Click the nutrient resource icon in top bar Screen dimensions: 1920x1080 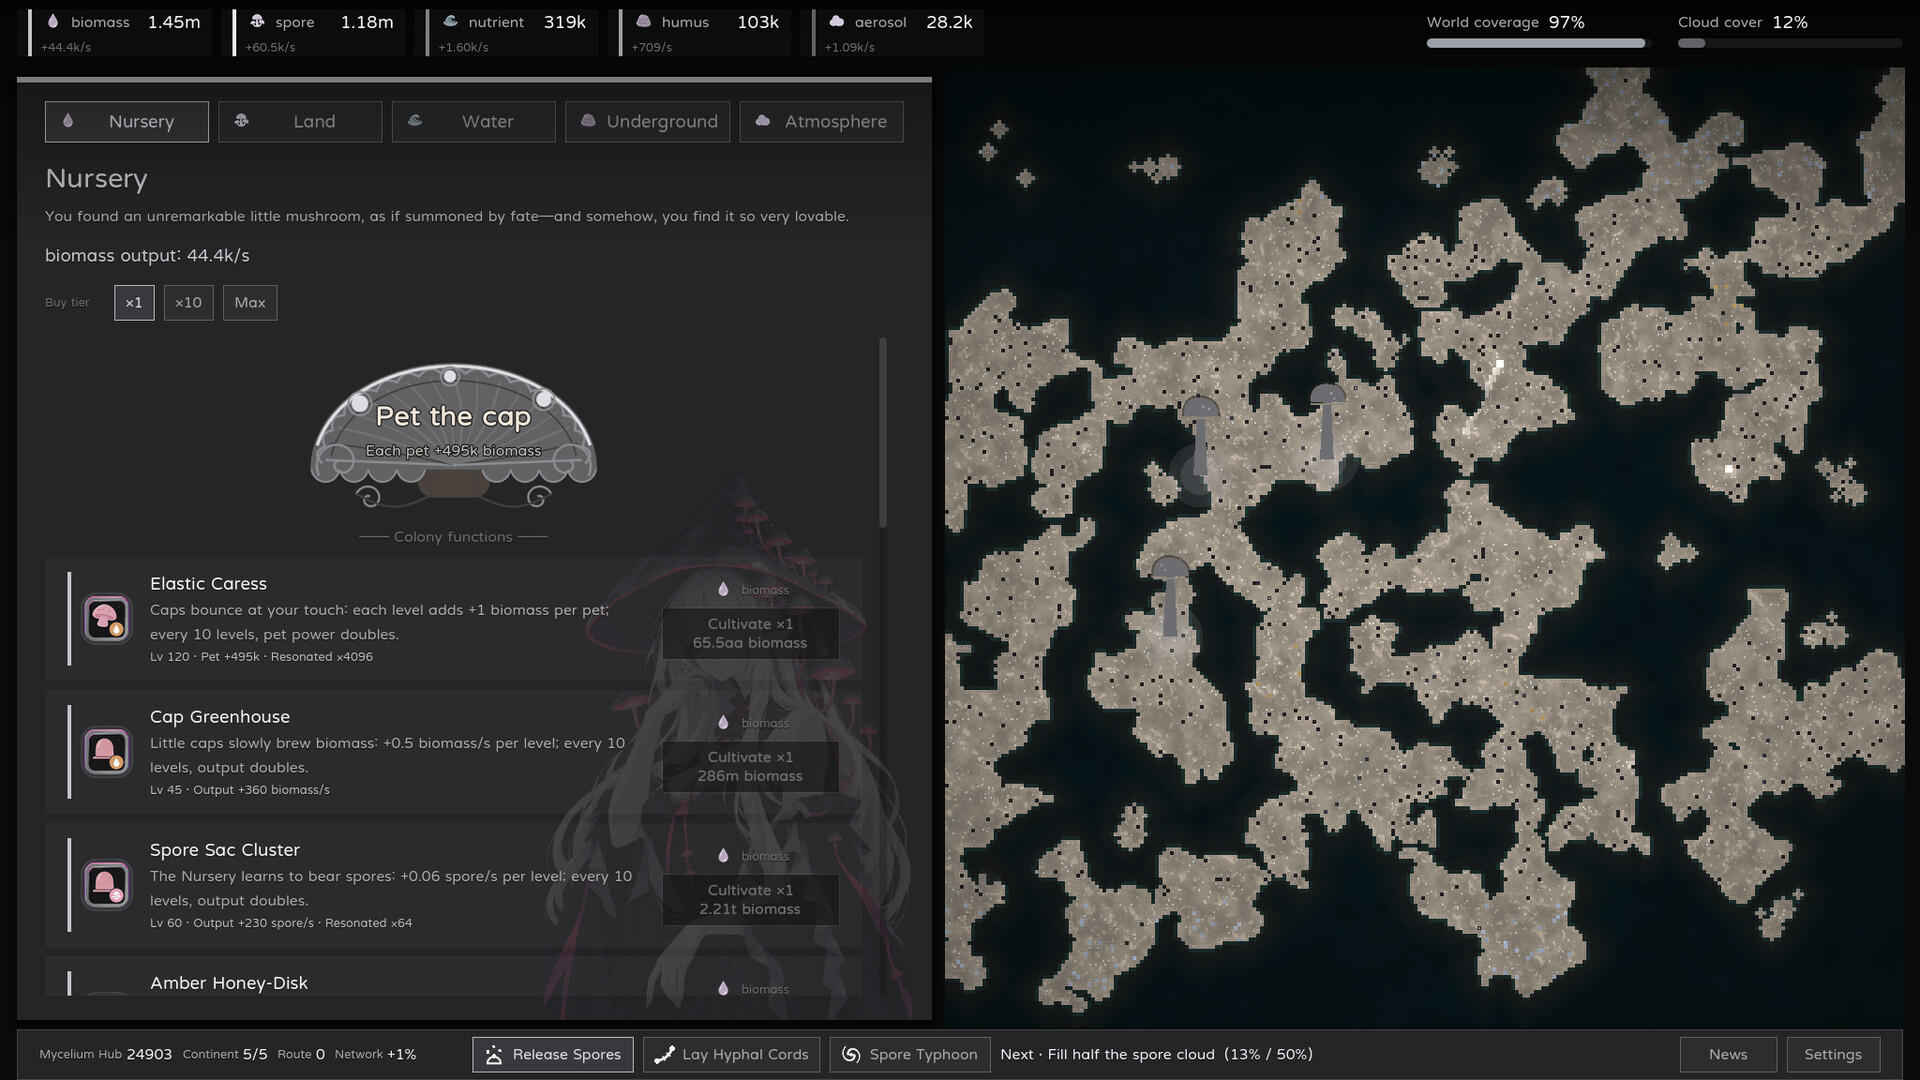pos(450,21)
